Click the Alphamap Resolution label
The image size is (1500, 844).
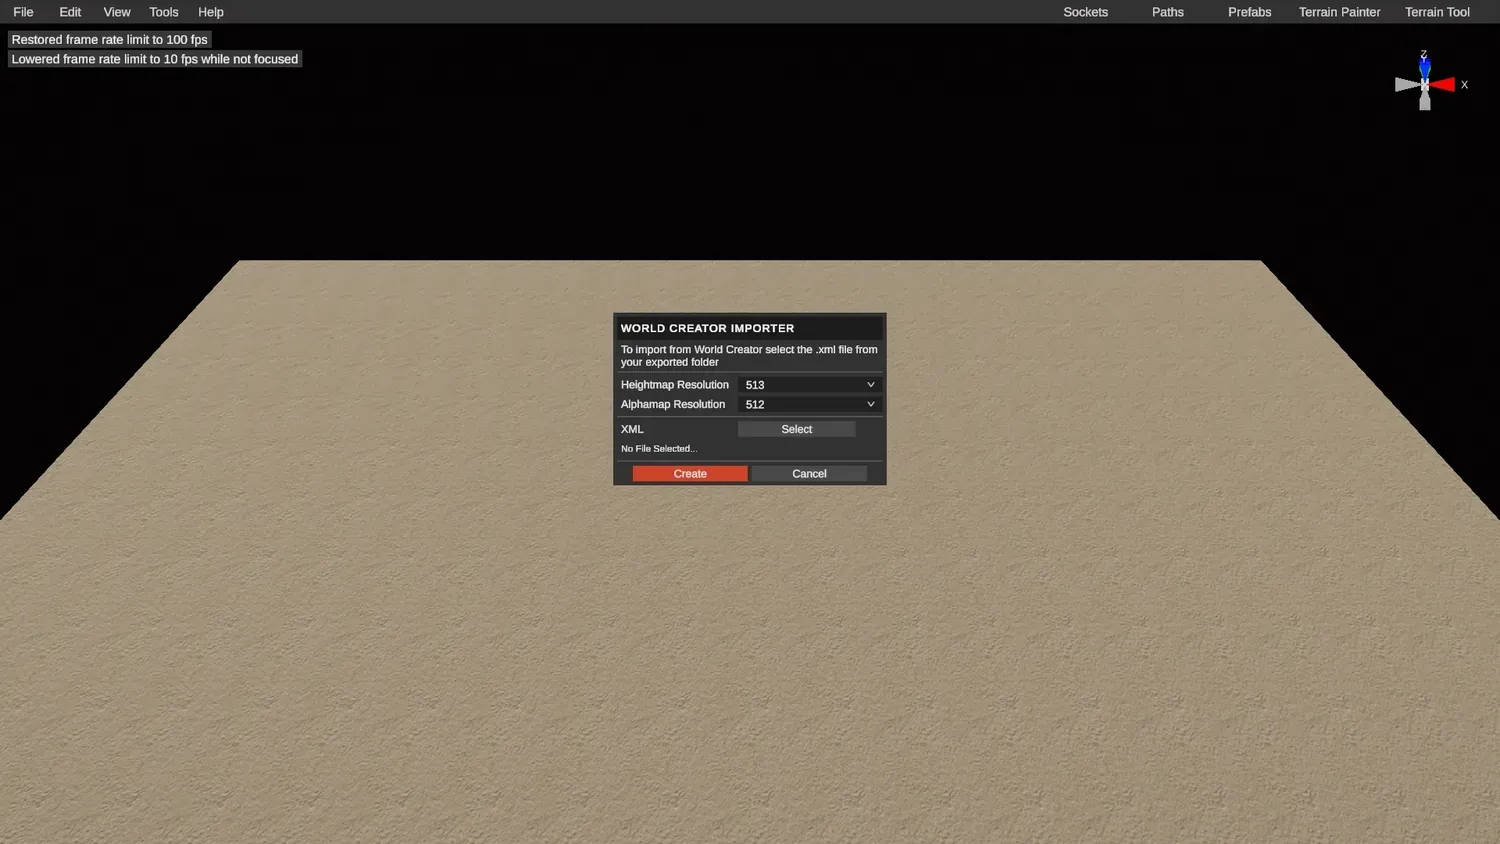tap(673, 404)
